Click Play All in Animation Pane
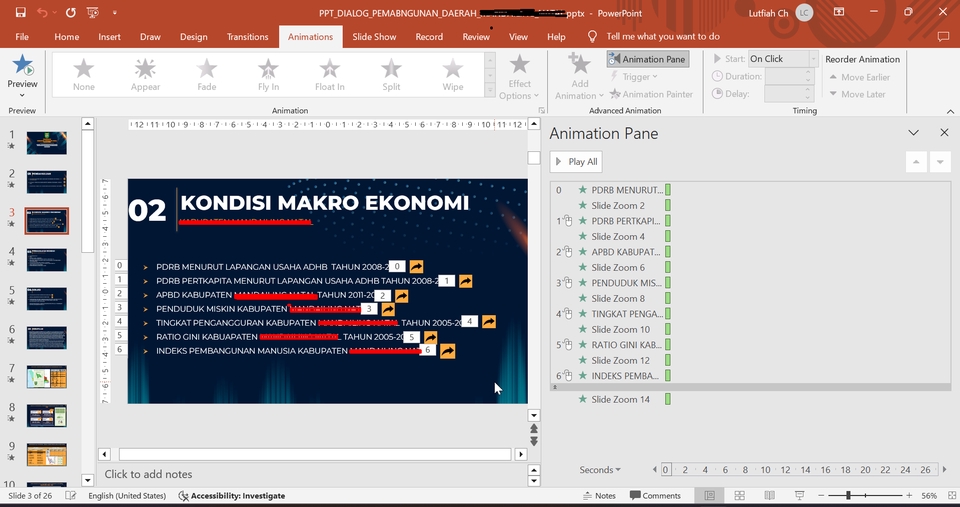 (576, 162)
